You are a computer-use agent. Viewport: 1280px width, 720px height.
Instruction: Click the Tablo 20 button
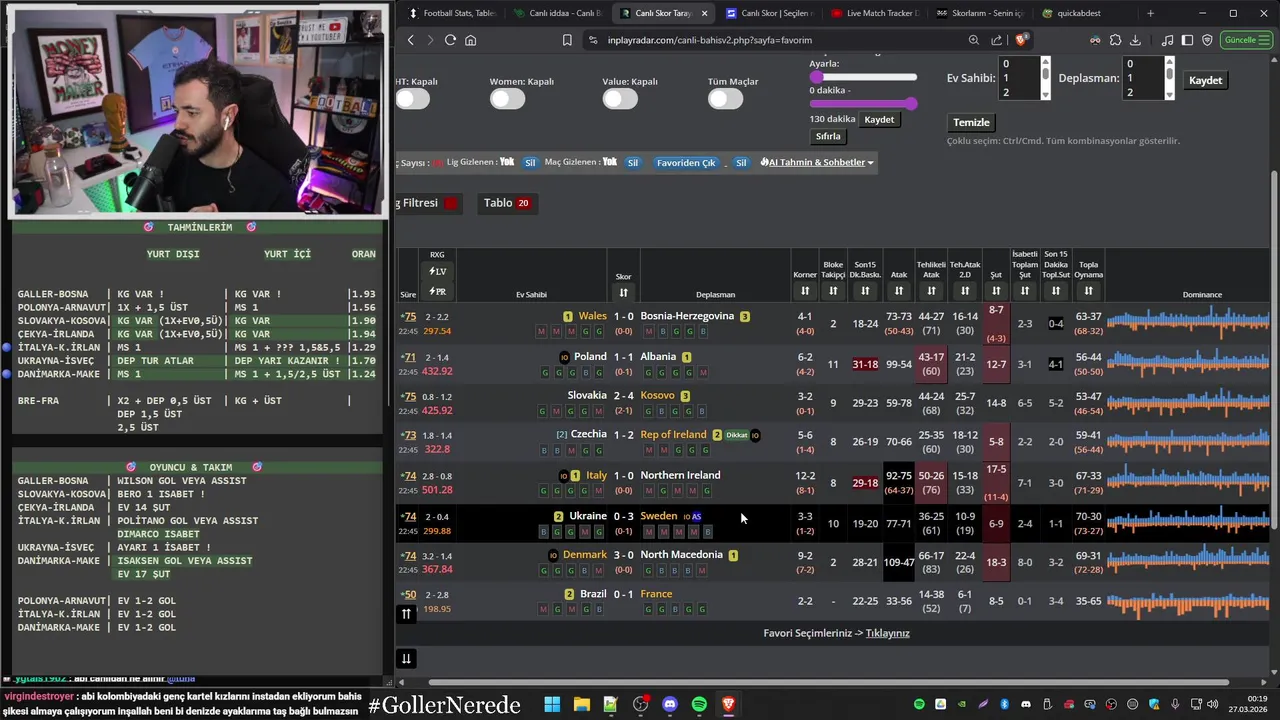pos(506,203)
